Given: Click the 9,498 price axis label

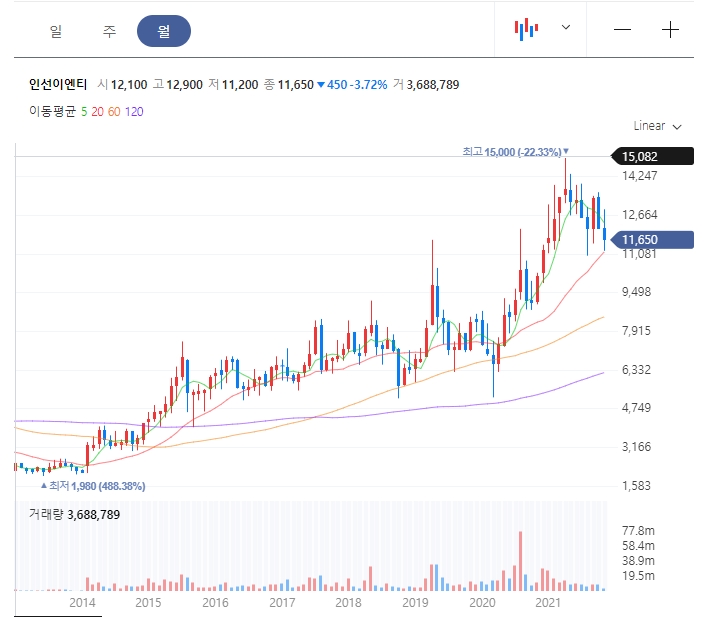Looking at the screenshot, I should tap(636, 292).
